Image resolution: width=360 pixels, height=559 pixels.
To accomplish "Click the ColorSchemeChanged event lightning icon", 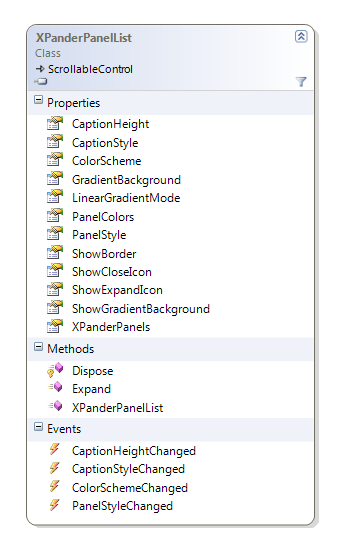I will 55,486.
